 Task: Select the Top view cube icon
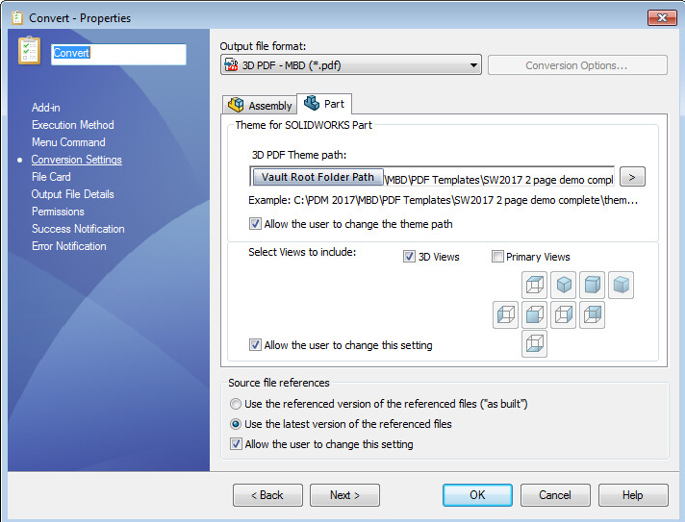(x=534, y=285)
